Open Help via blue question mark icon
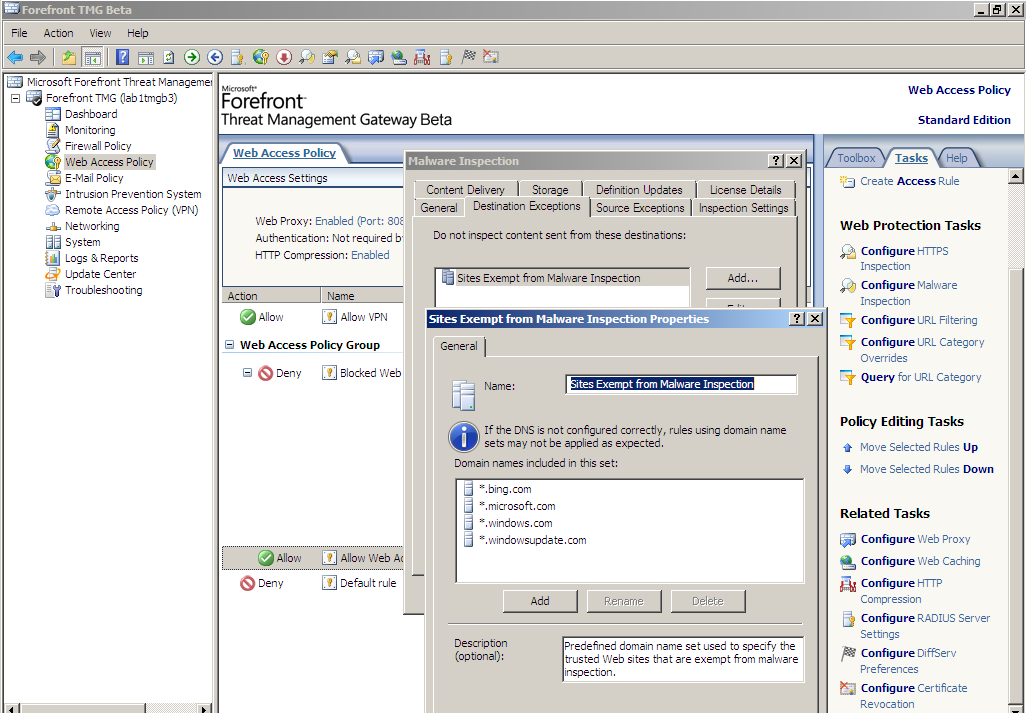 tap(122, 58)
